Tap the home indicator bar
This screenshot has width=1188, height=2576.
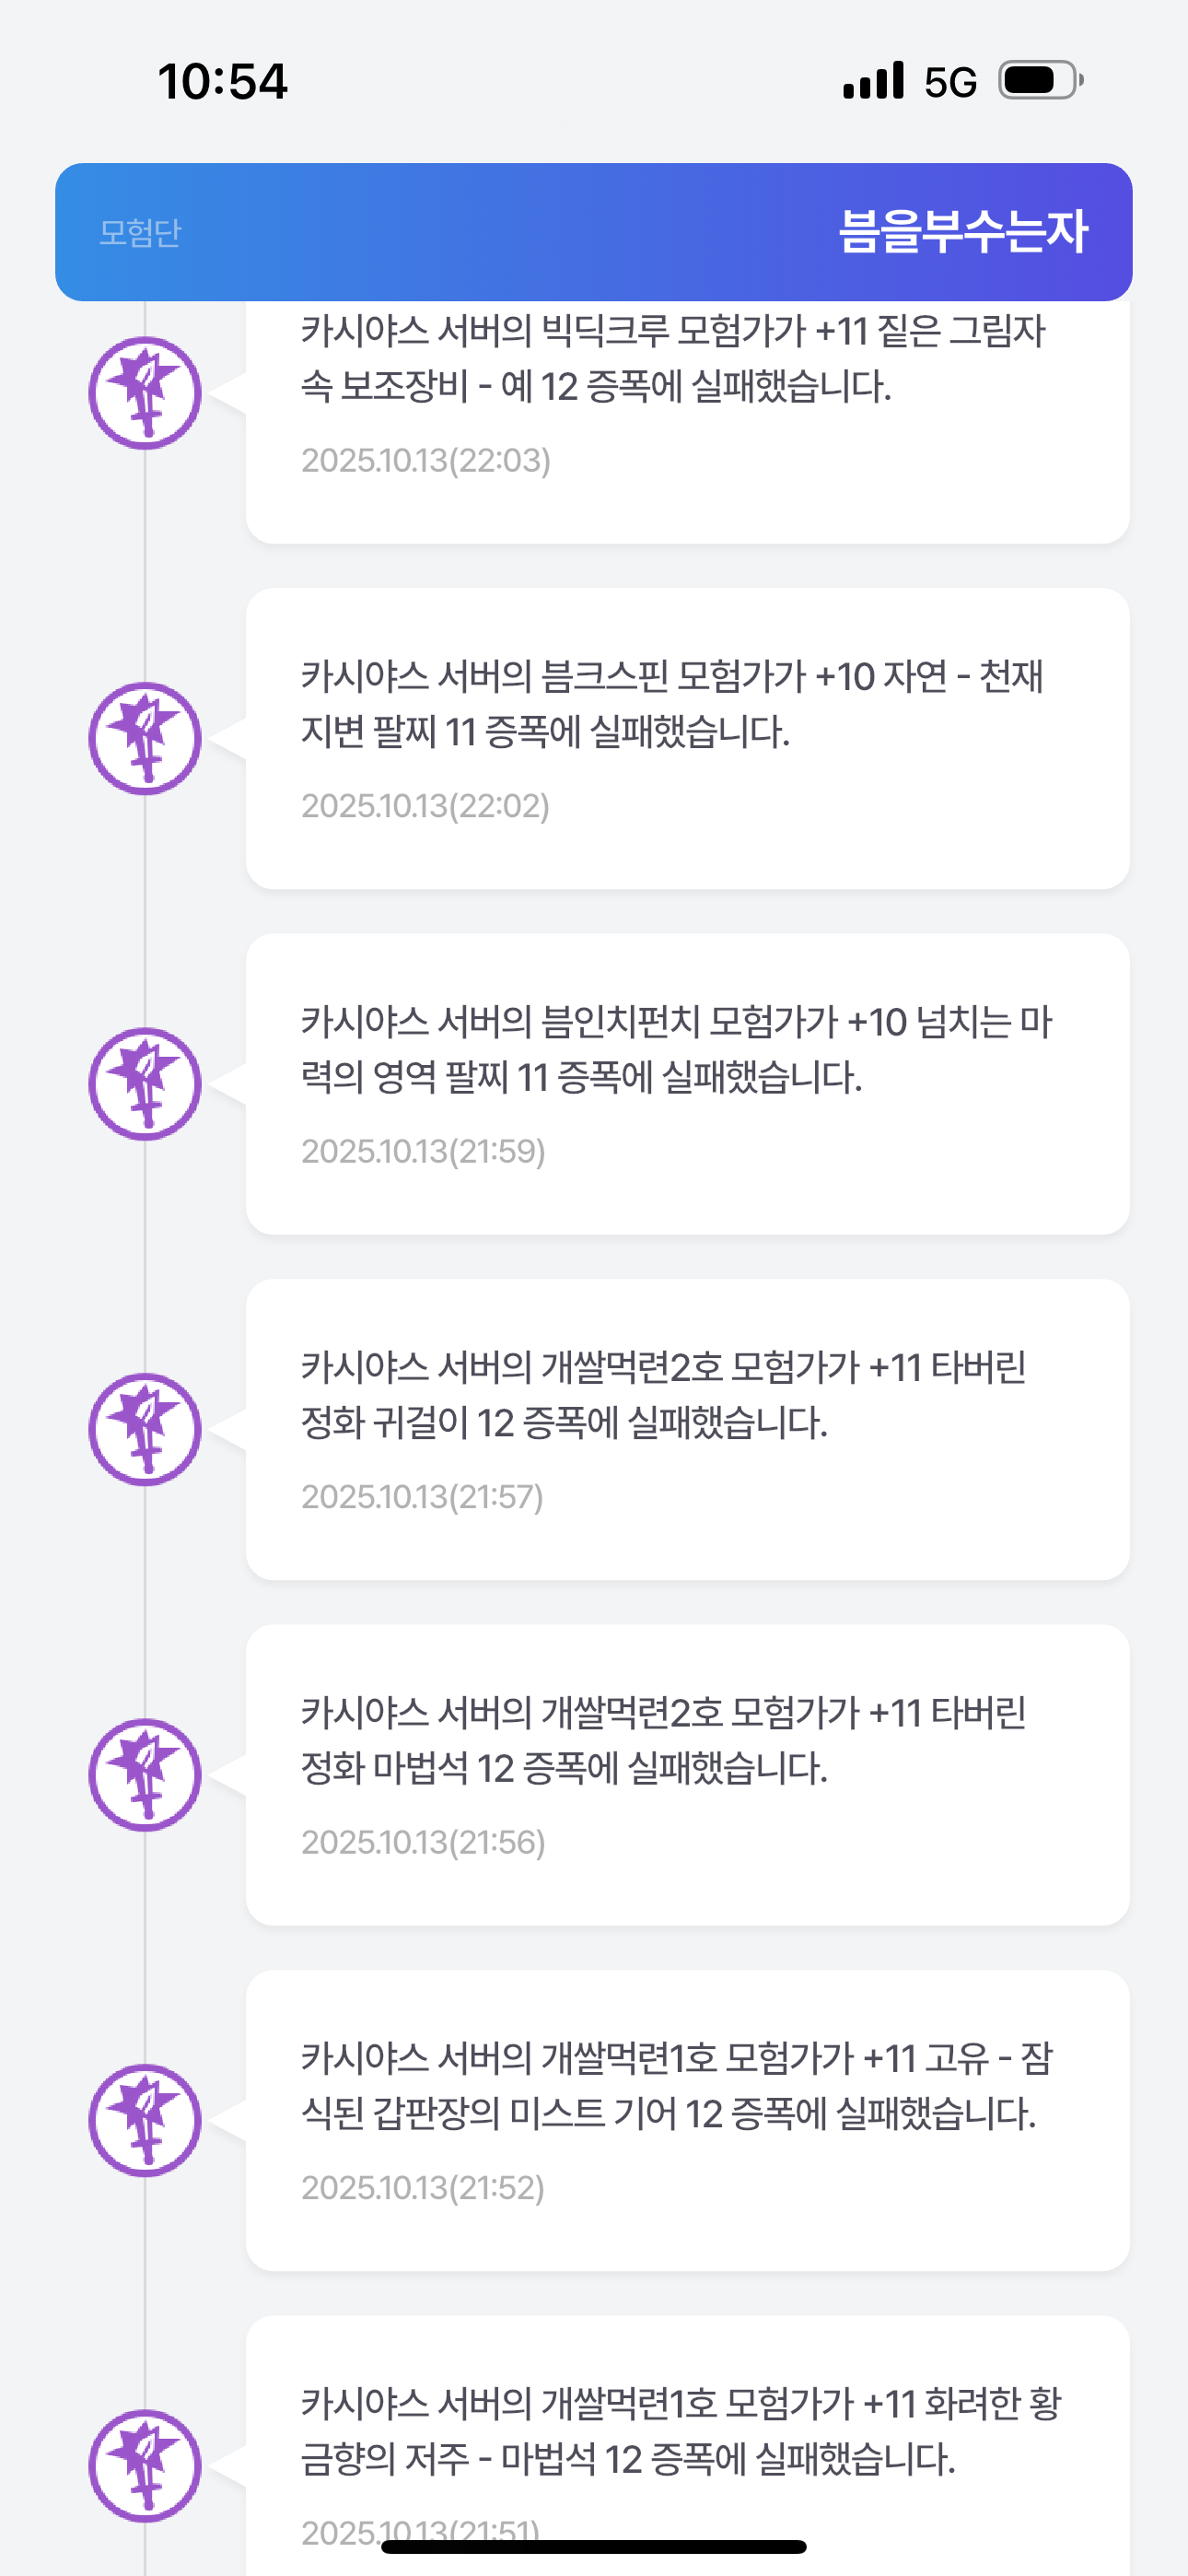594,2547
